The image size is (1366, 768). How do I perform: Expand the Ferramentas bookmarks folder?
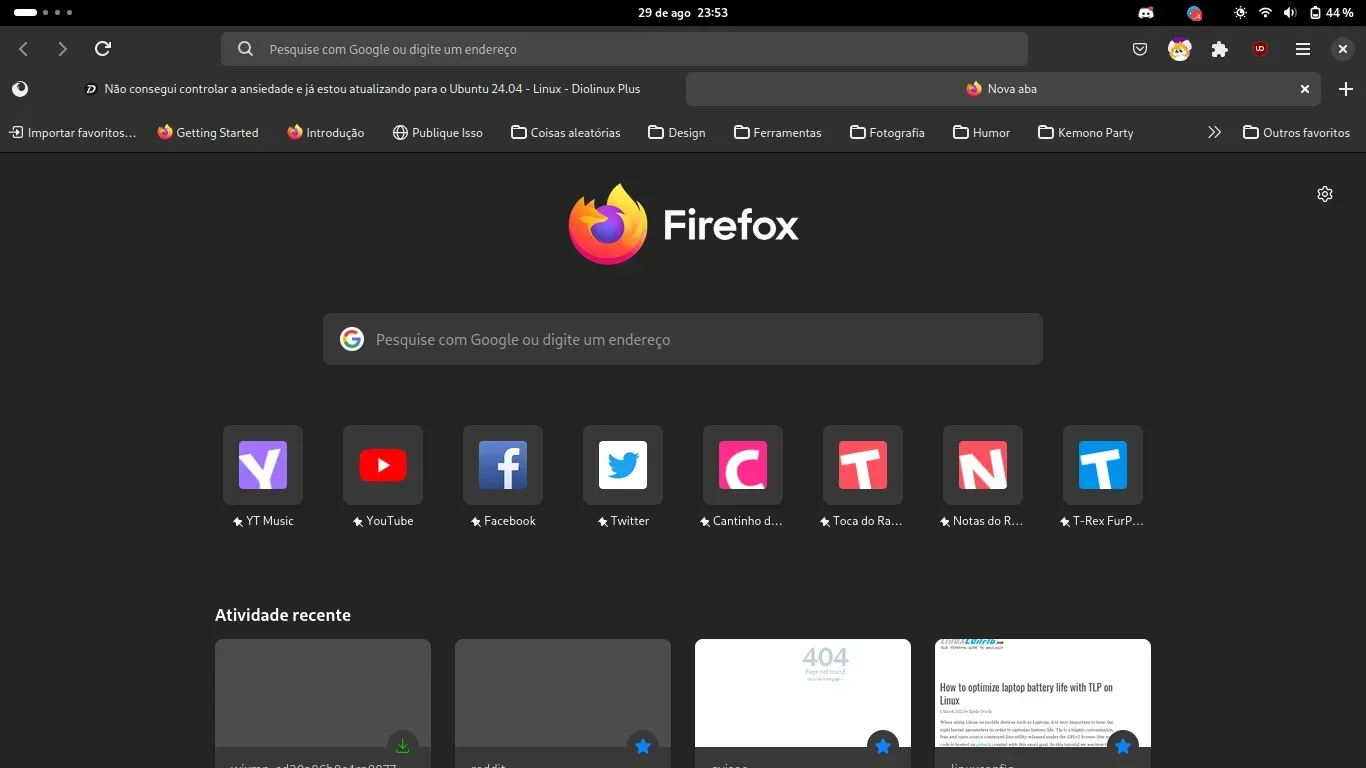tap(777, 132)
